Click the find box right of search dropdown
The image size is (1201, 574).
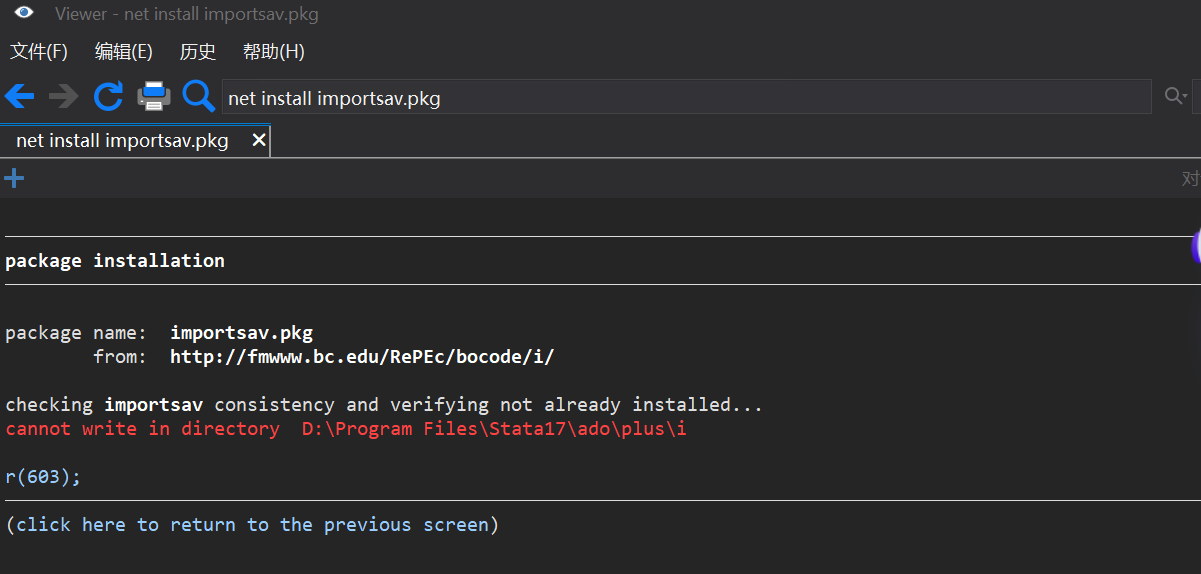(x=1196, y=96)
